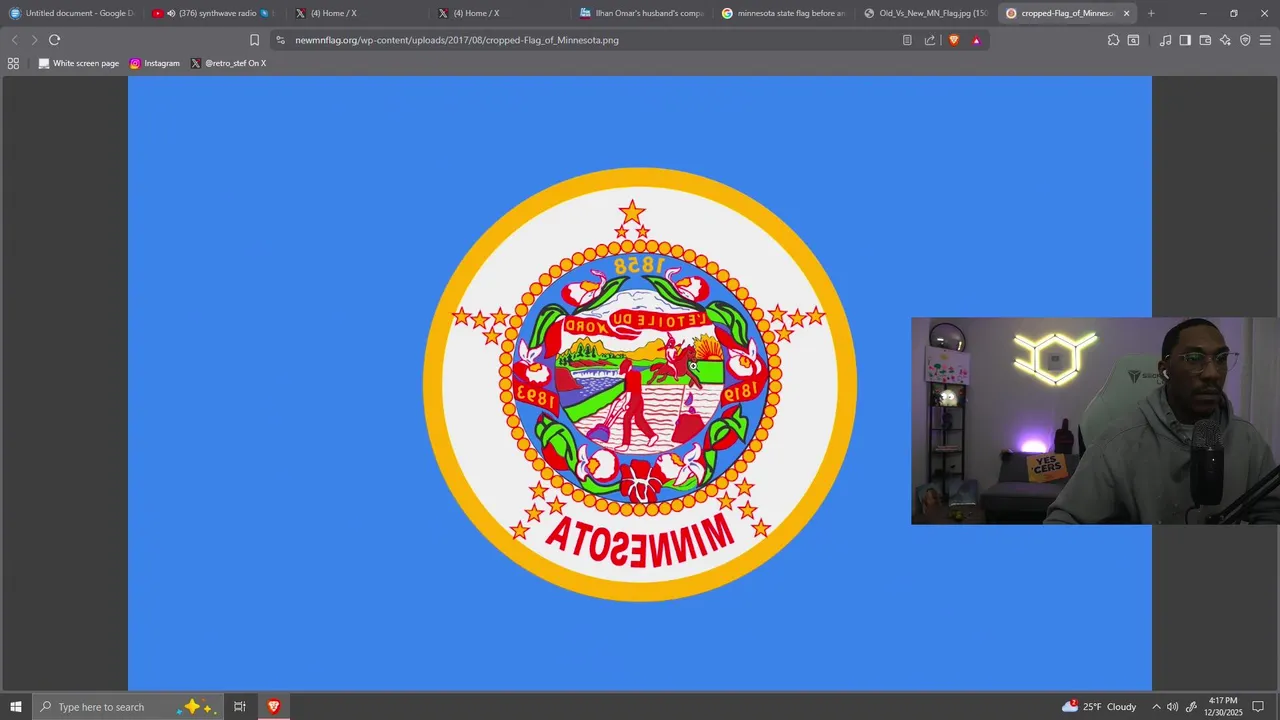Reload the current page

(54, 40)
